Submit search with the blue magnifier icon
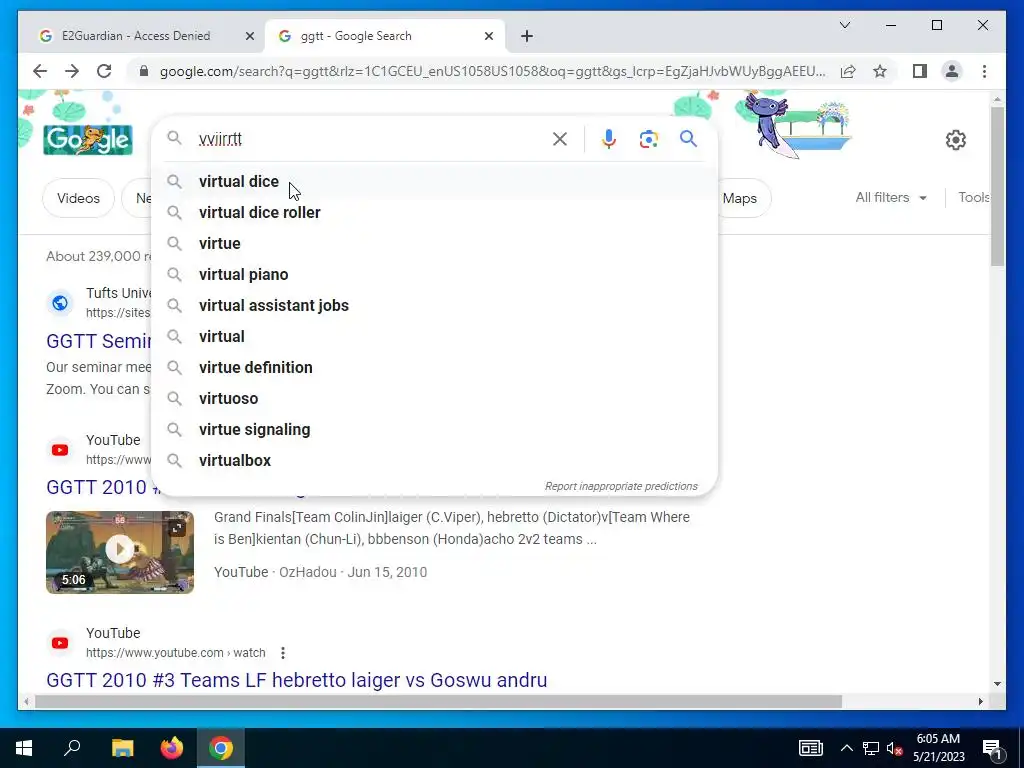This screenshot has width=1024, height=768. tap(688, 138)
